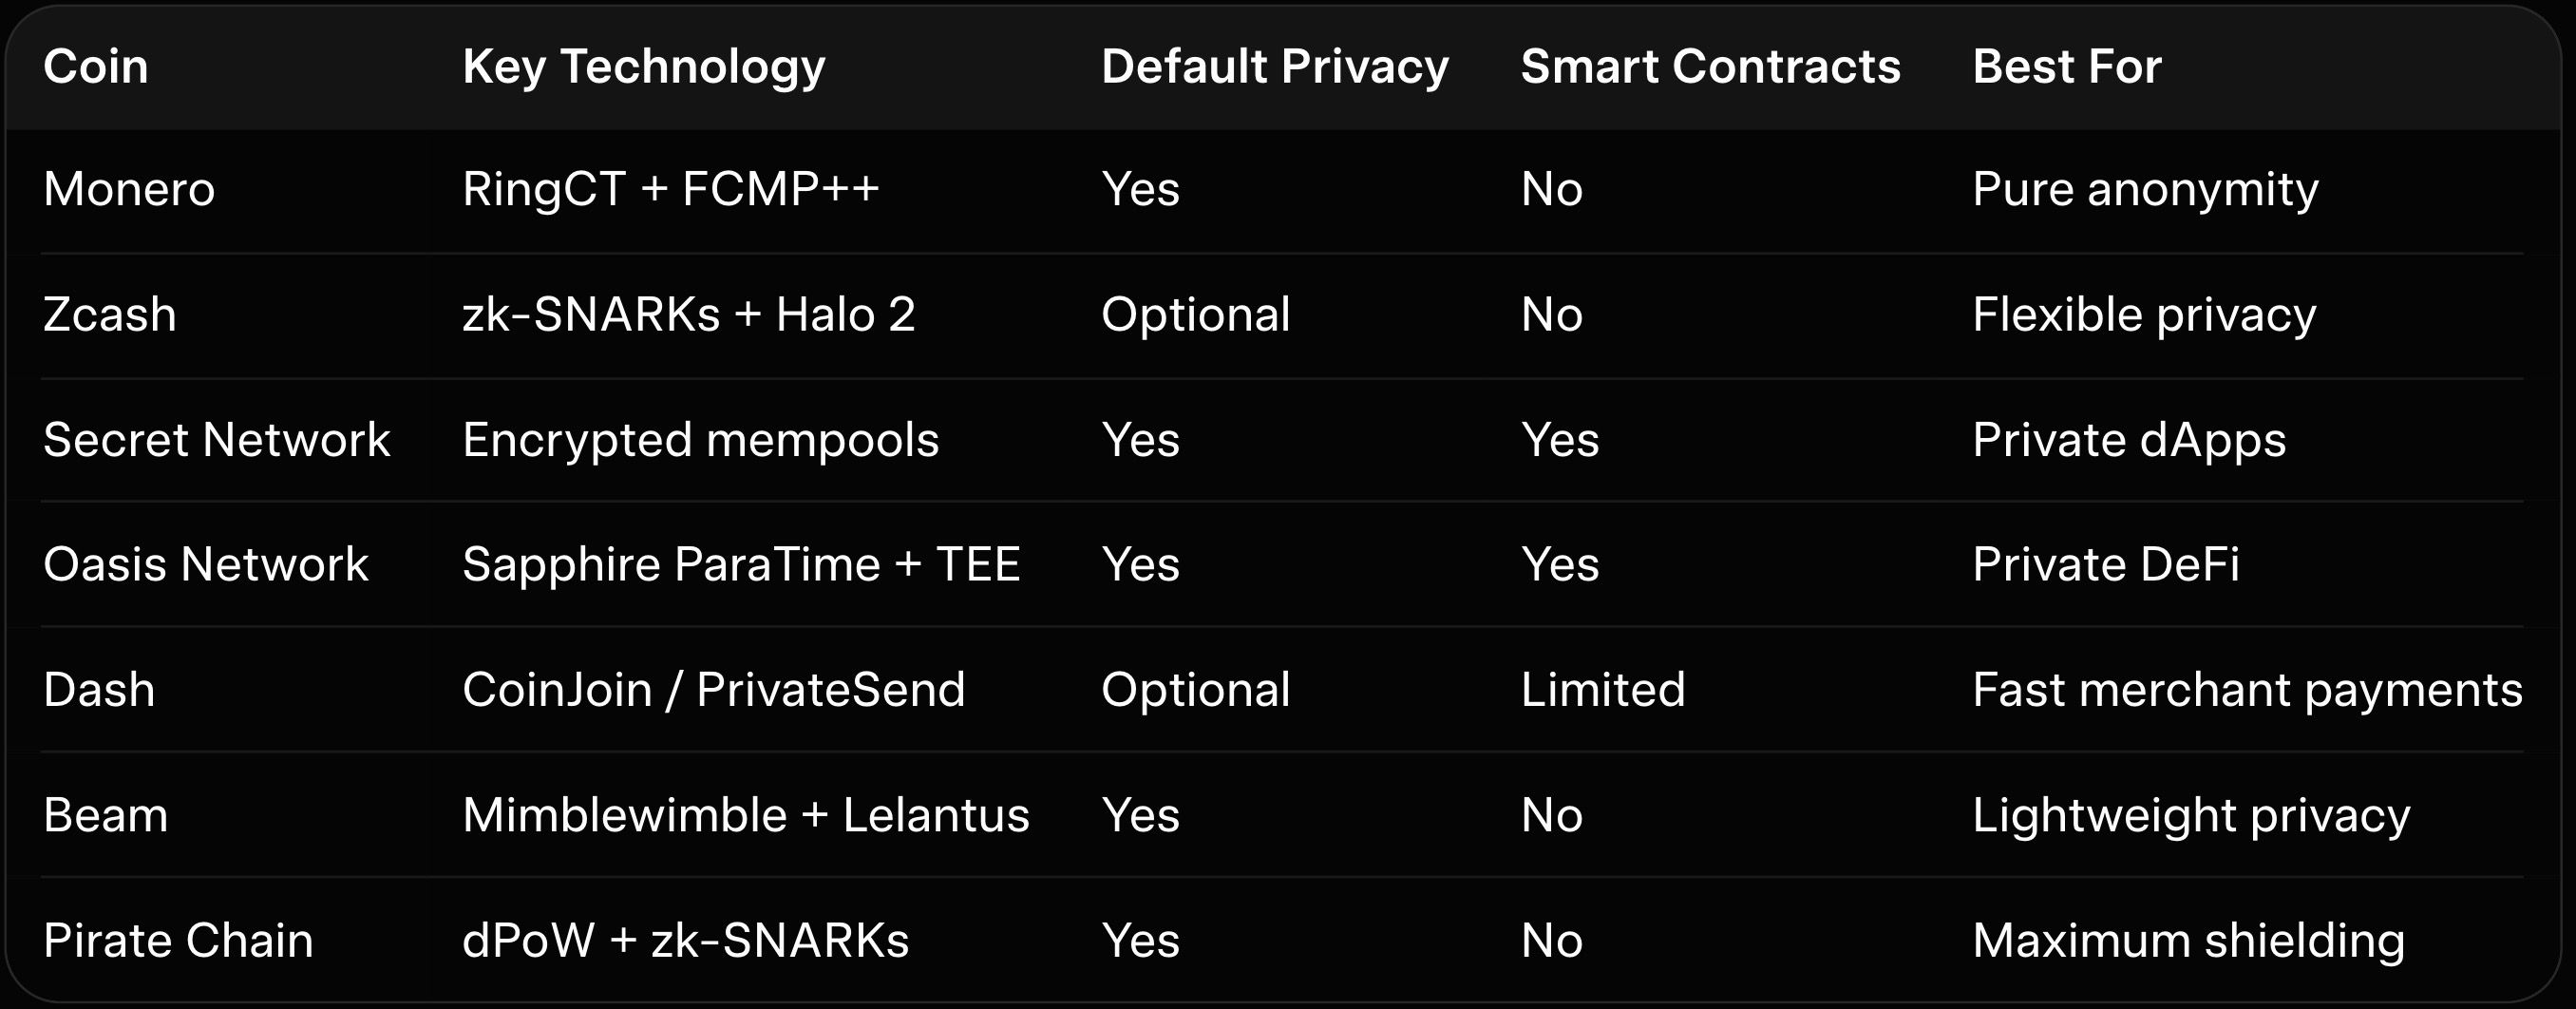Select the Monero coin name cell

coord(129,189)
